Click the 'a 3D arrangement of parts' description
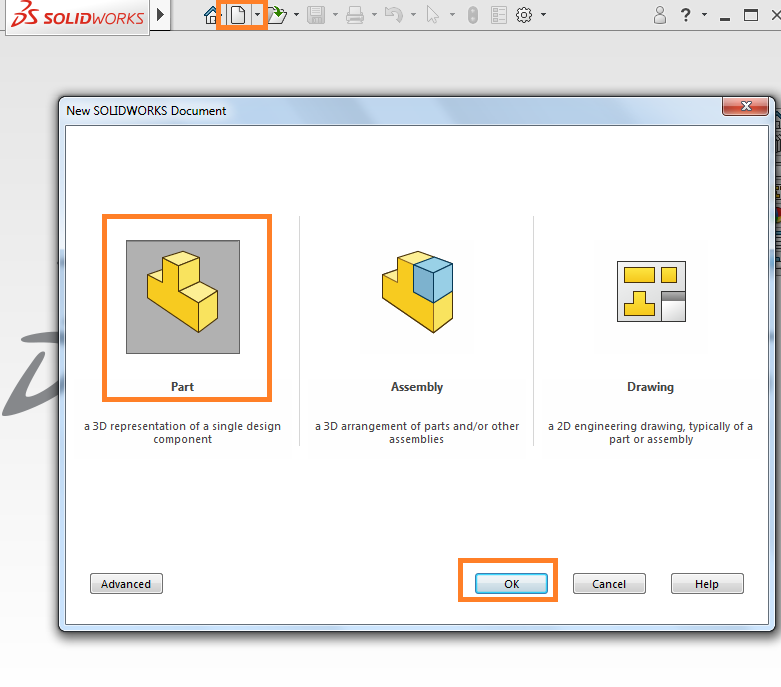The height and width of the screenshot is (687, 781). (x=417, y=433)
